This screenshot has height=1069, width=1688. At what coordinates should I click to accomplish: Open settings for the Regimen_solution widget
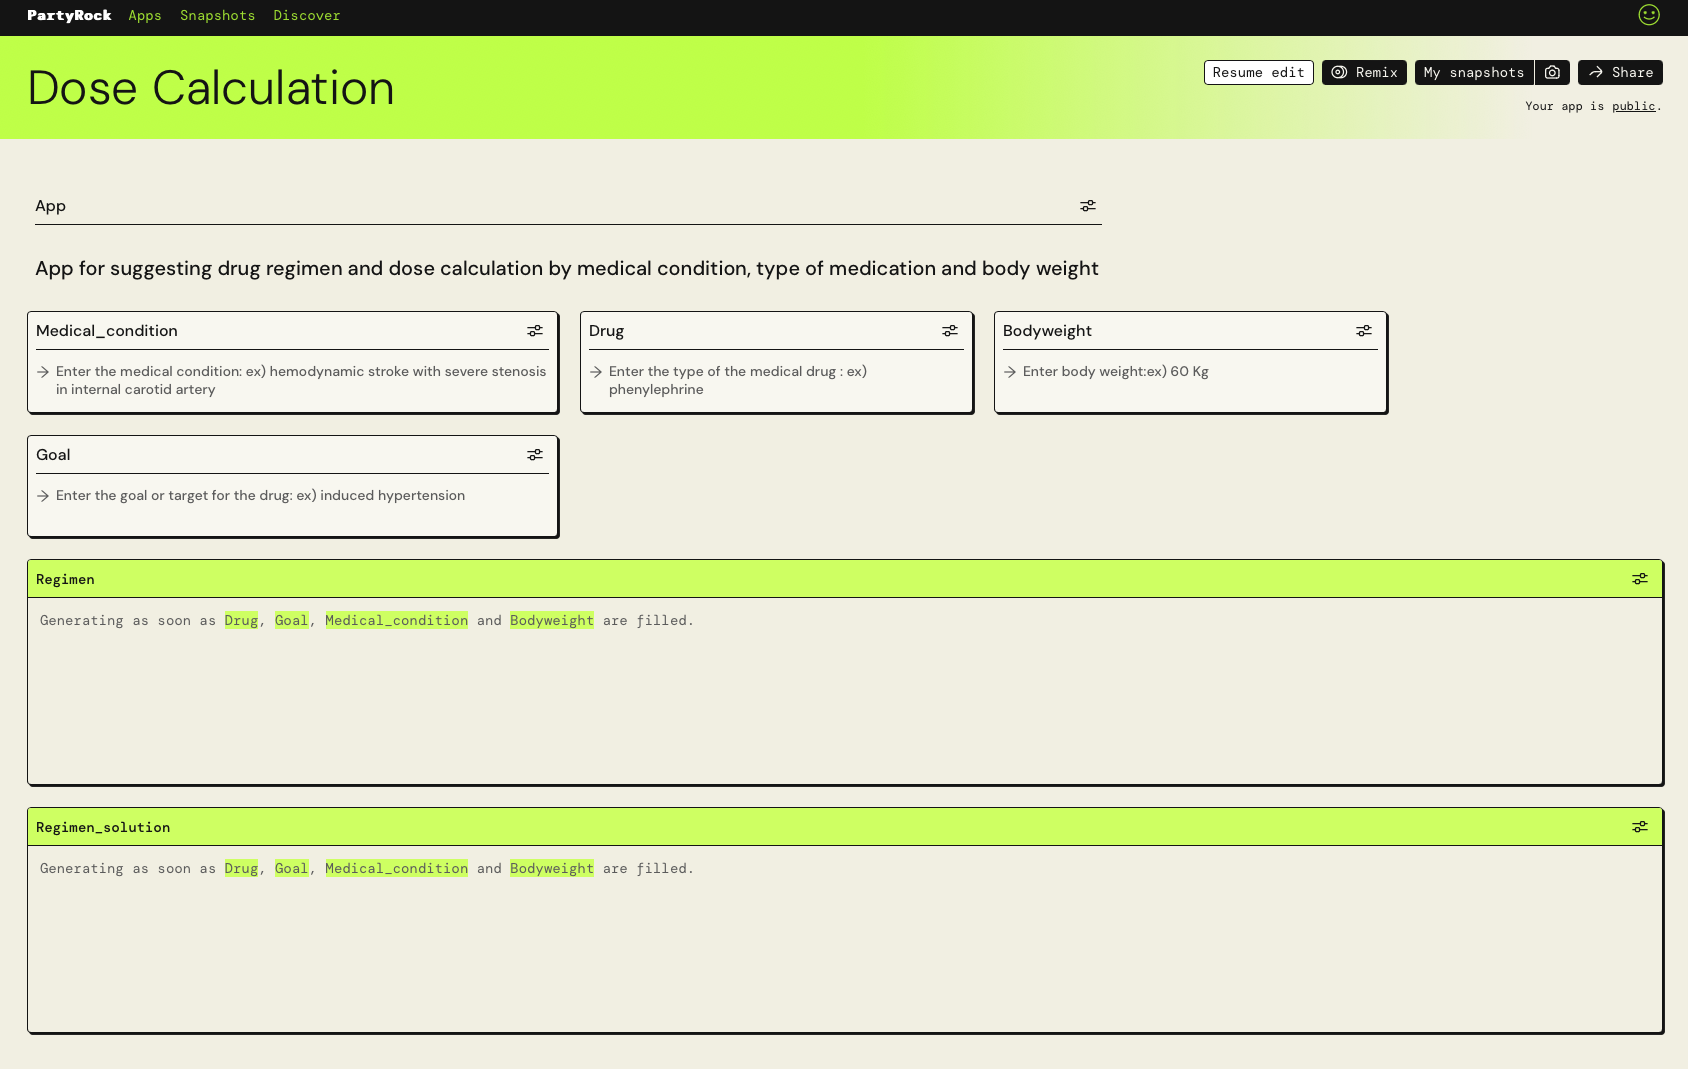coord(1639,826)
